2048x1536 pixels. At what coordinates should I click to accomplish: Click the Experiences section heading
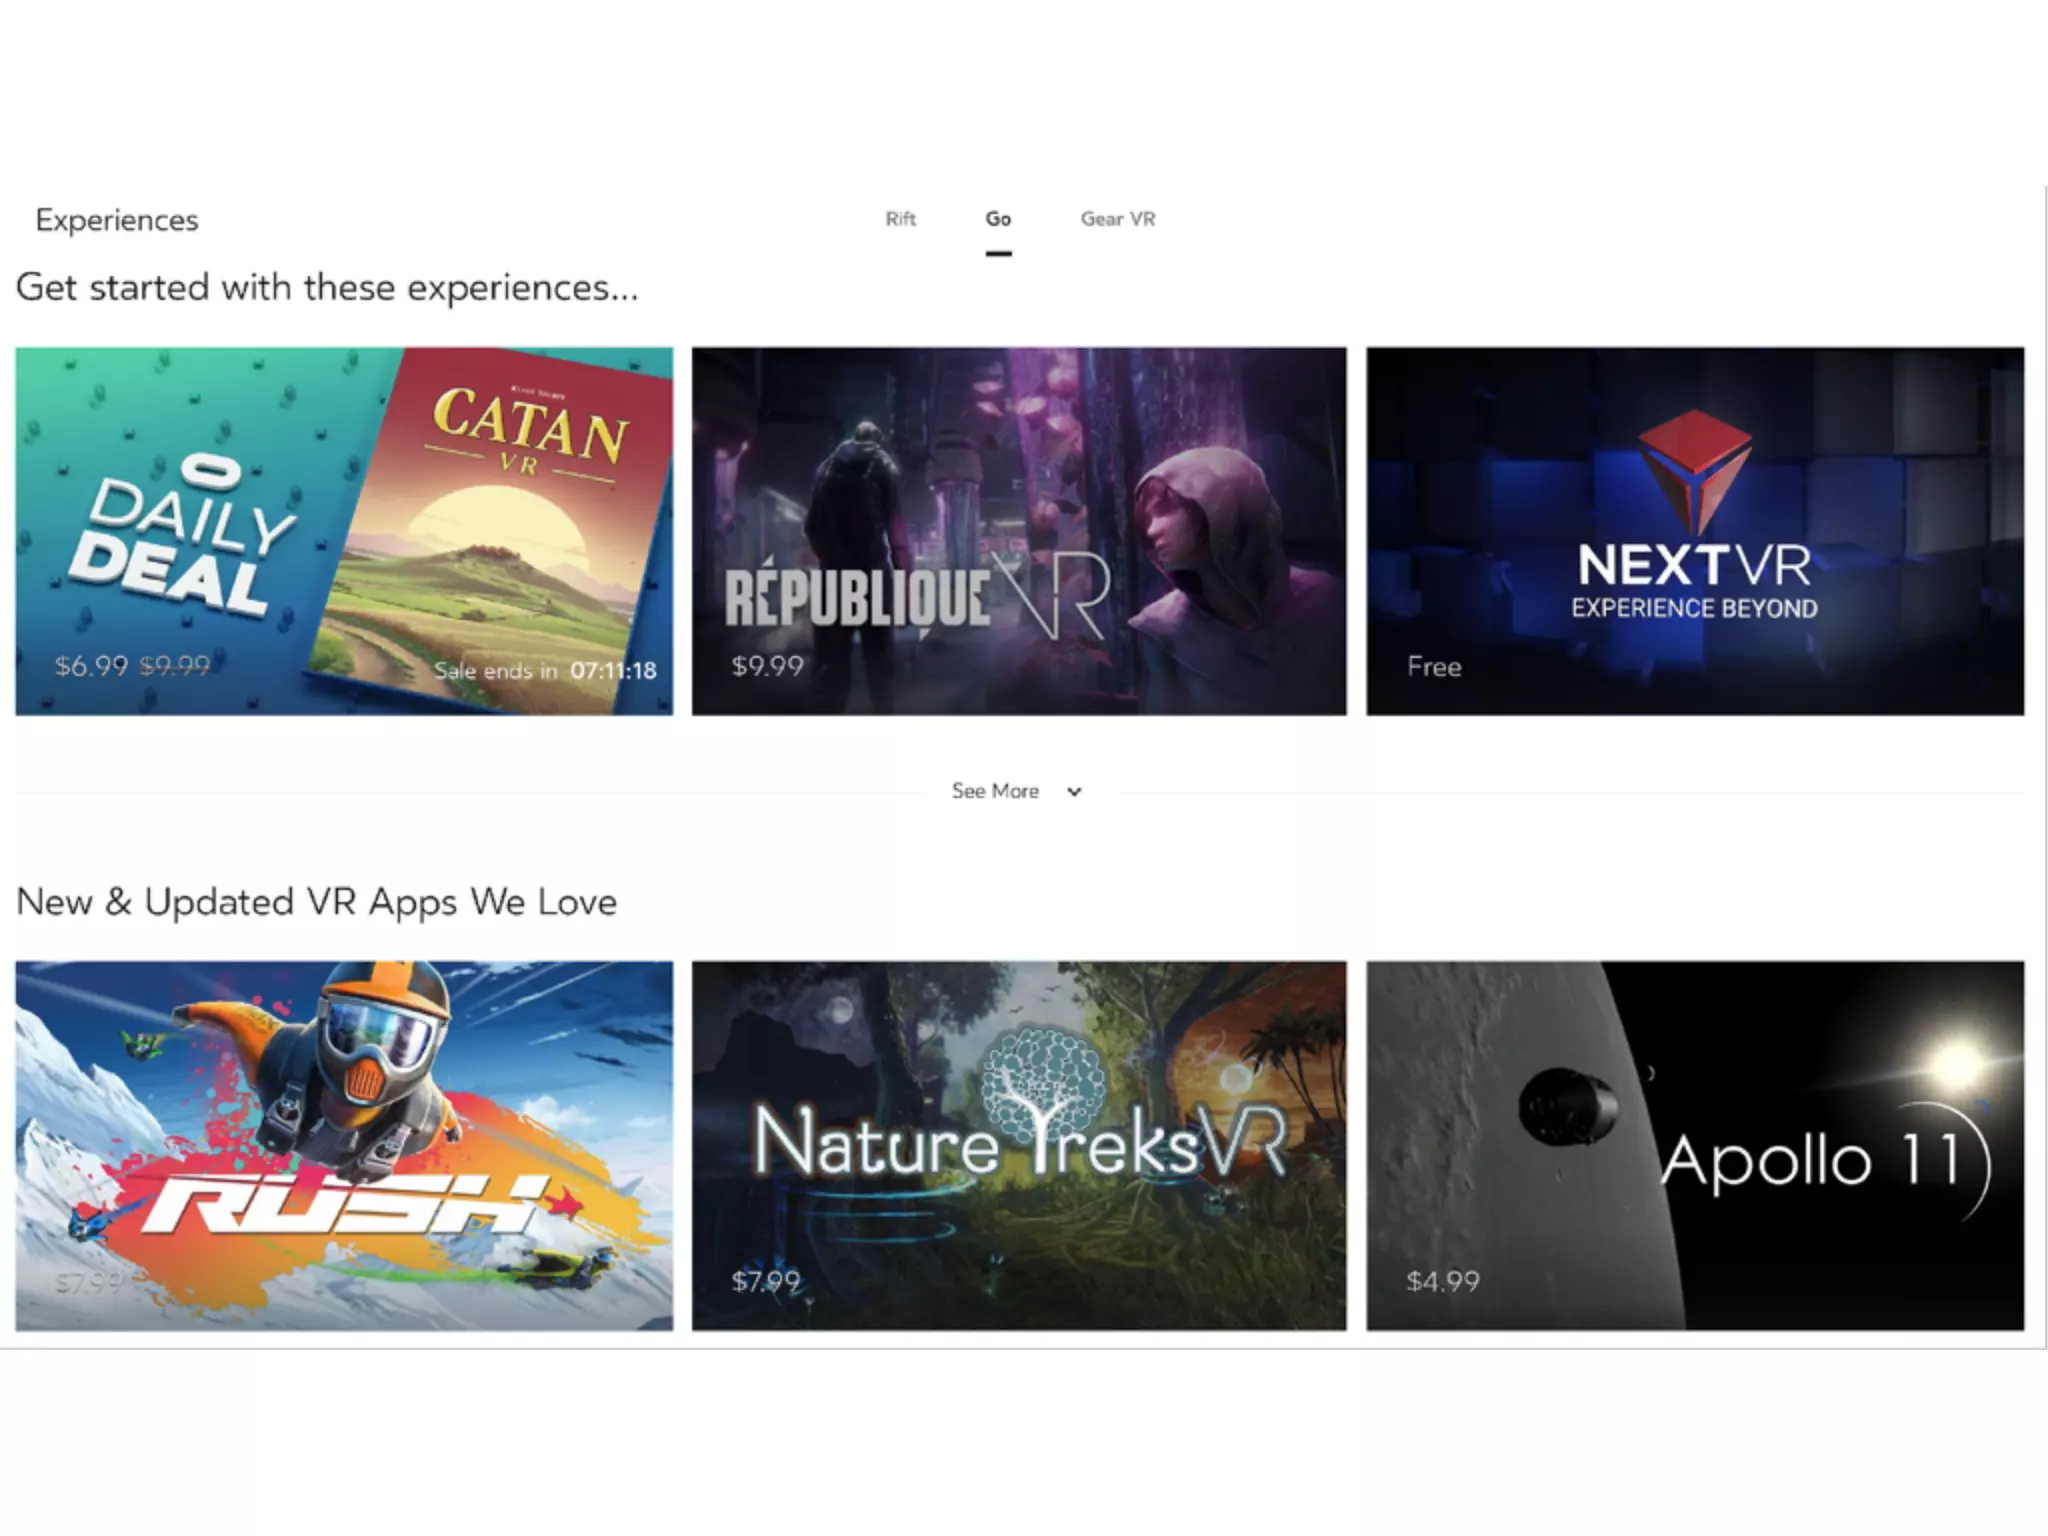tap(117, 220)
